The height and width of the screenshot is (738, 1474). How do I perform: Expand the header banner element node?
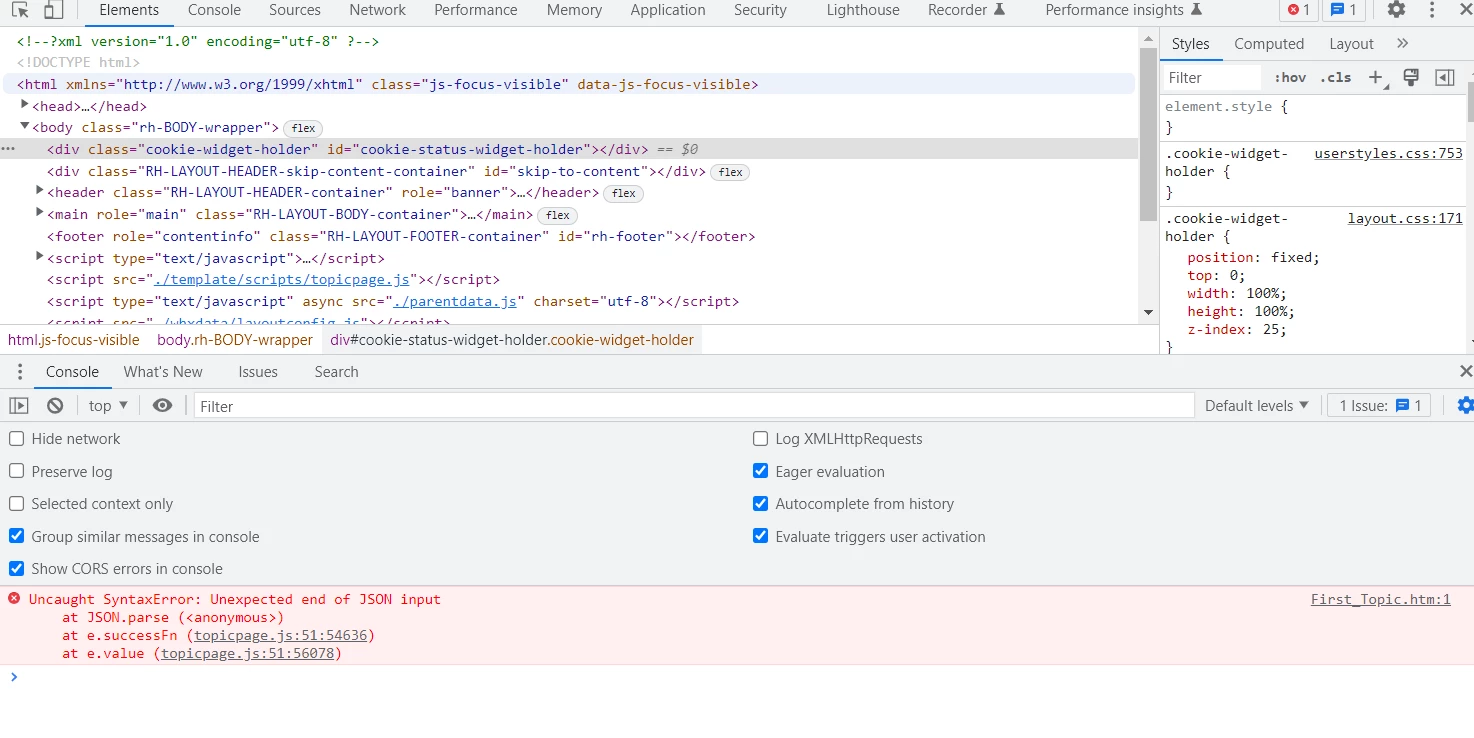(40, 191)
